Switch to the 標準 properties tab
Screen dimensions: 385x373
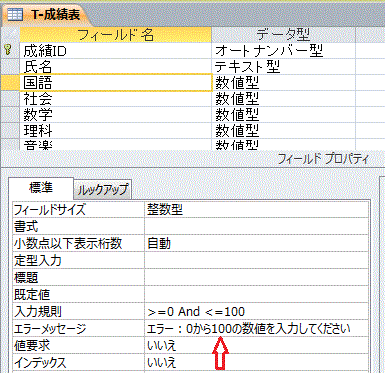(41, 188)
